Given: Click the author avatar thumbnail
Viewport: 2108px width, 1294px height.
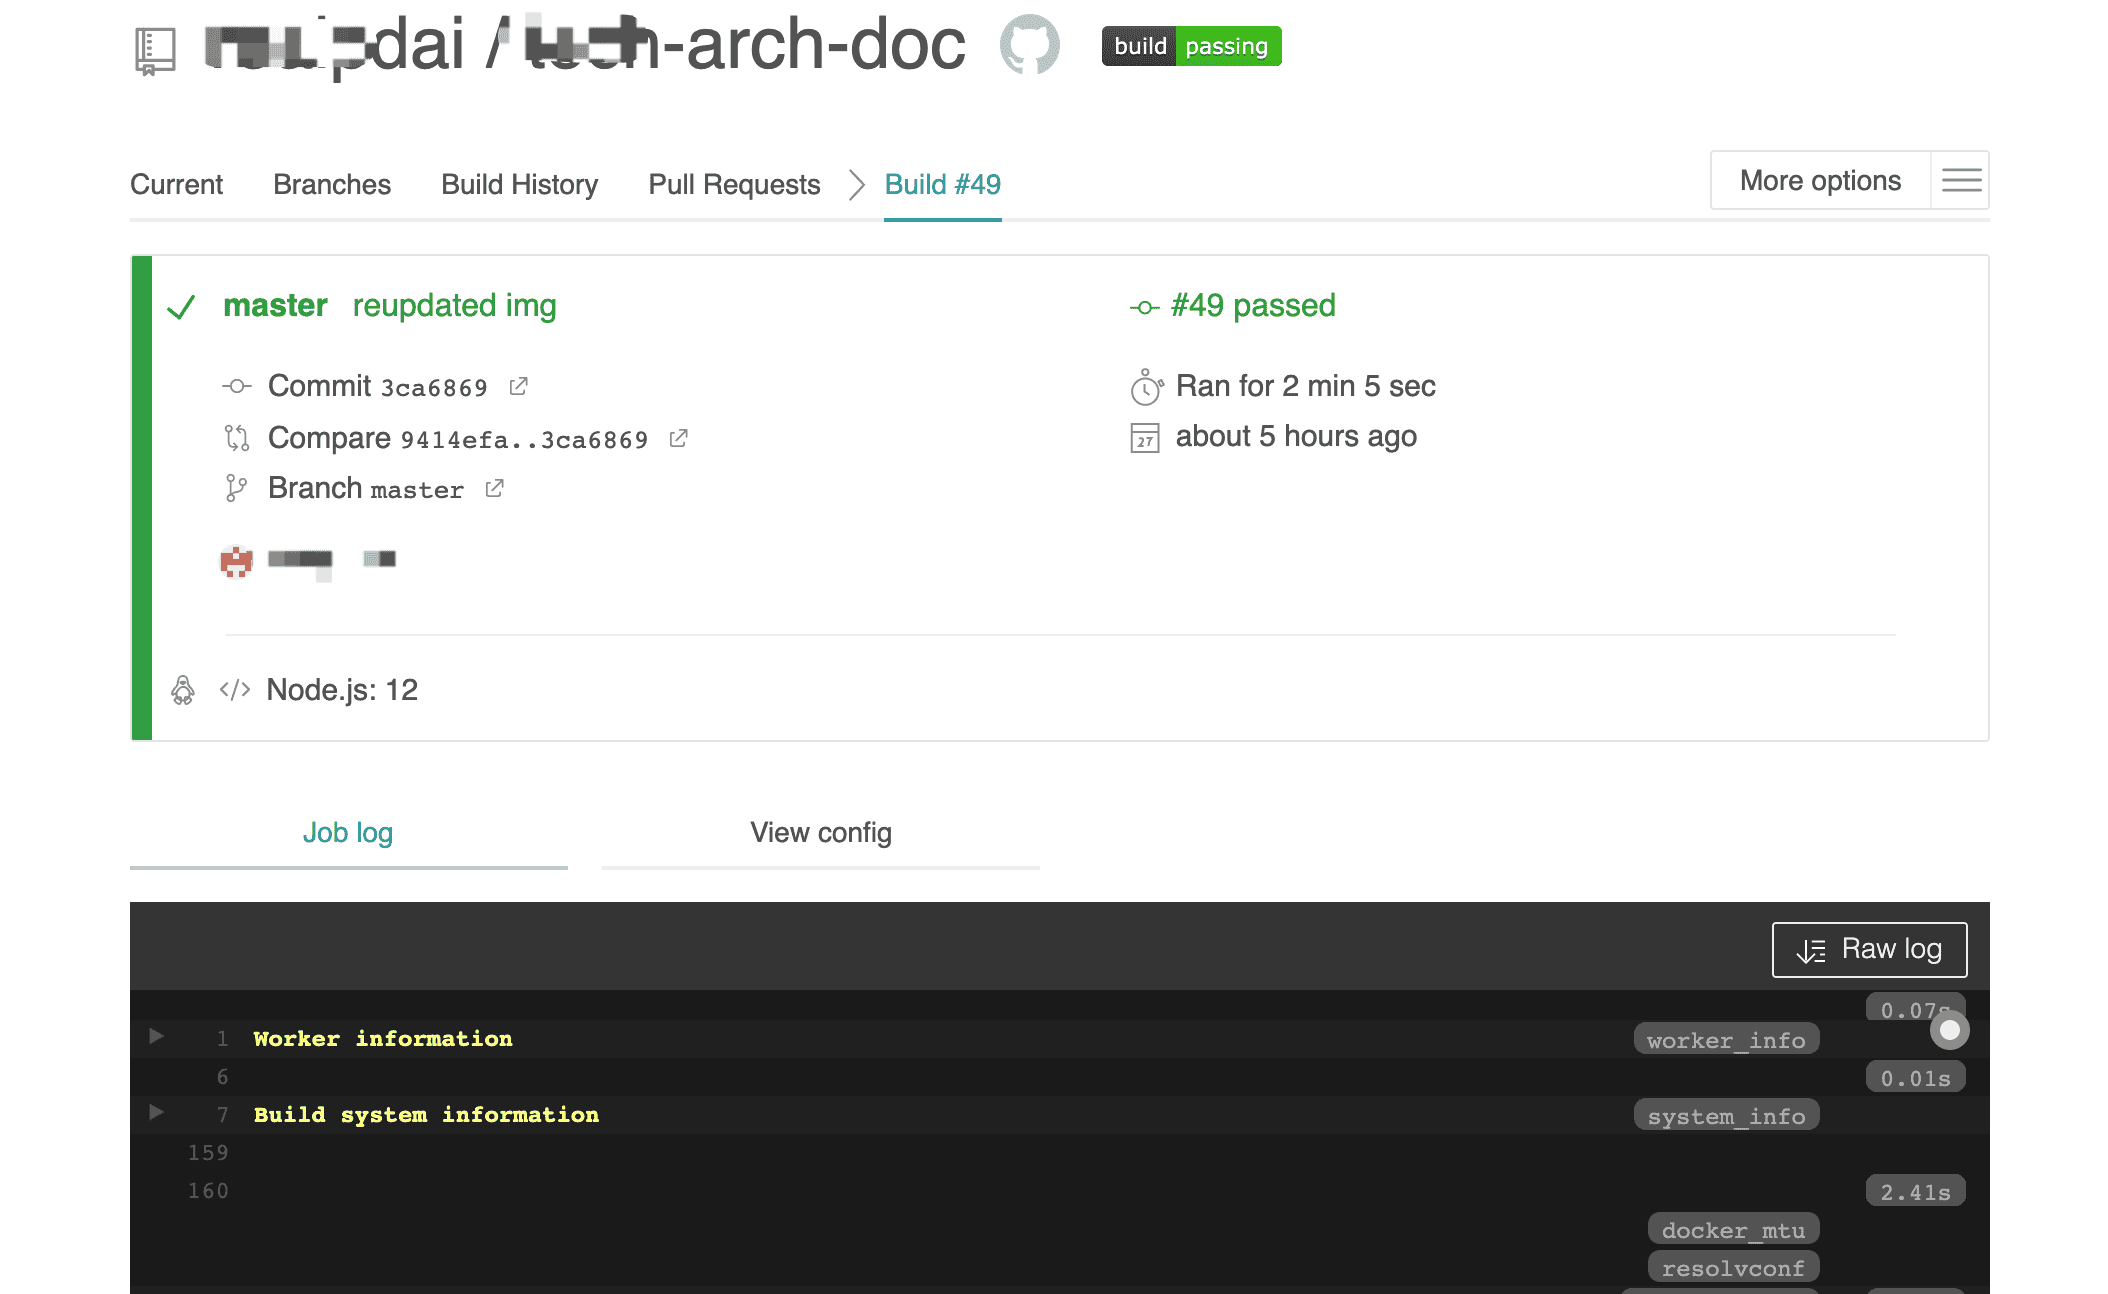Looking at the screenshot, I should point(237,561).
